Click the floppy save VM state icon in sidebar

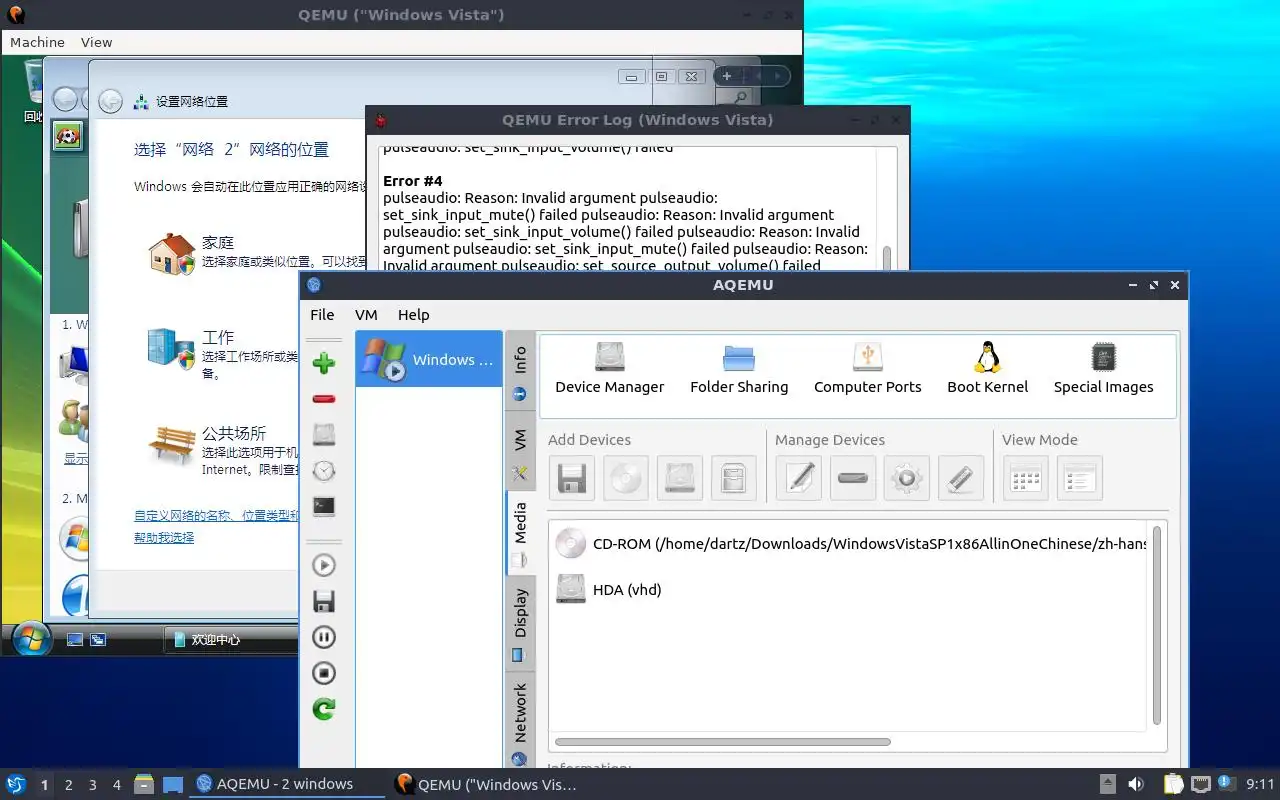point(324,601)
